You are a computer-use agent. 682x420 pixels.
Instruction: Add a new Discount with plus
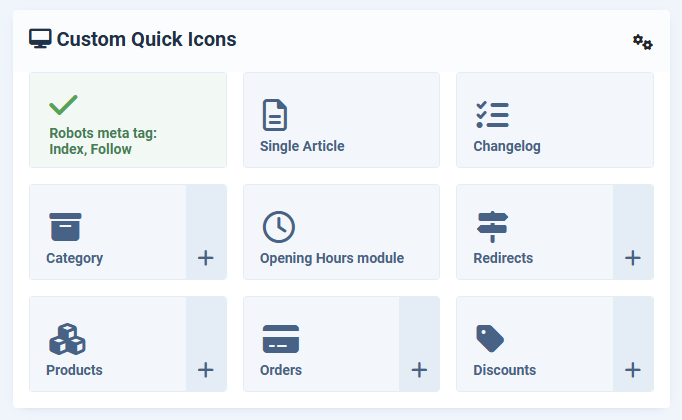633,370
